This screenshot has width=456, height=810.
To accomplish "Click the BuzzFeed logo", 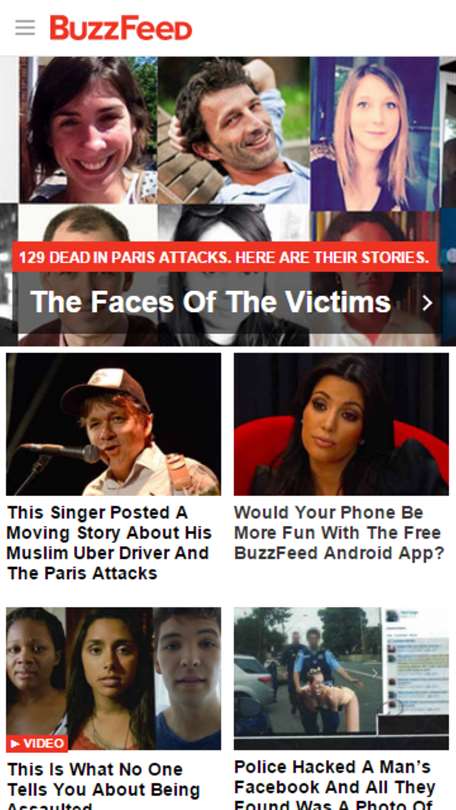I will point(121,28).
